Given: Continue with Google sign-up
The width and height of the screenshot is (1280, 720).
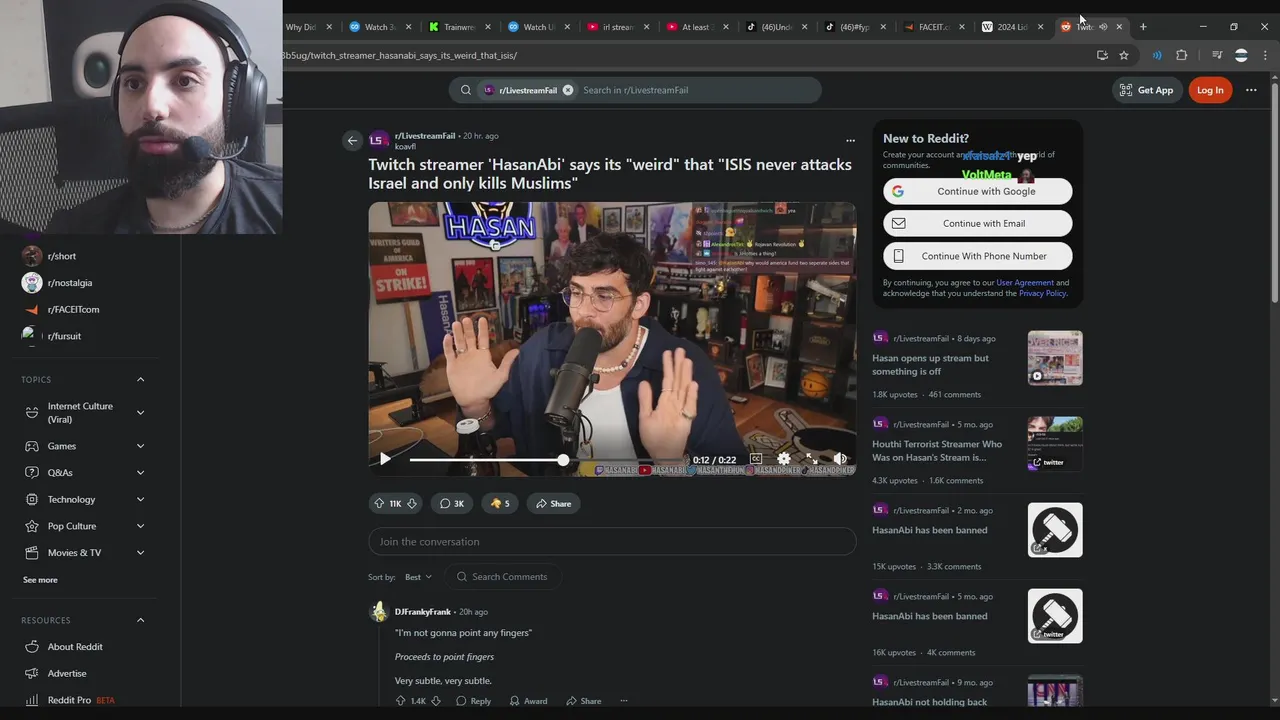Looking at the screenshot, I should [978, 191].
